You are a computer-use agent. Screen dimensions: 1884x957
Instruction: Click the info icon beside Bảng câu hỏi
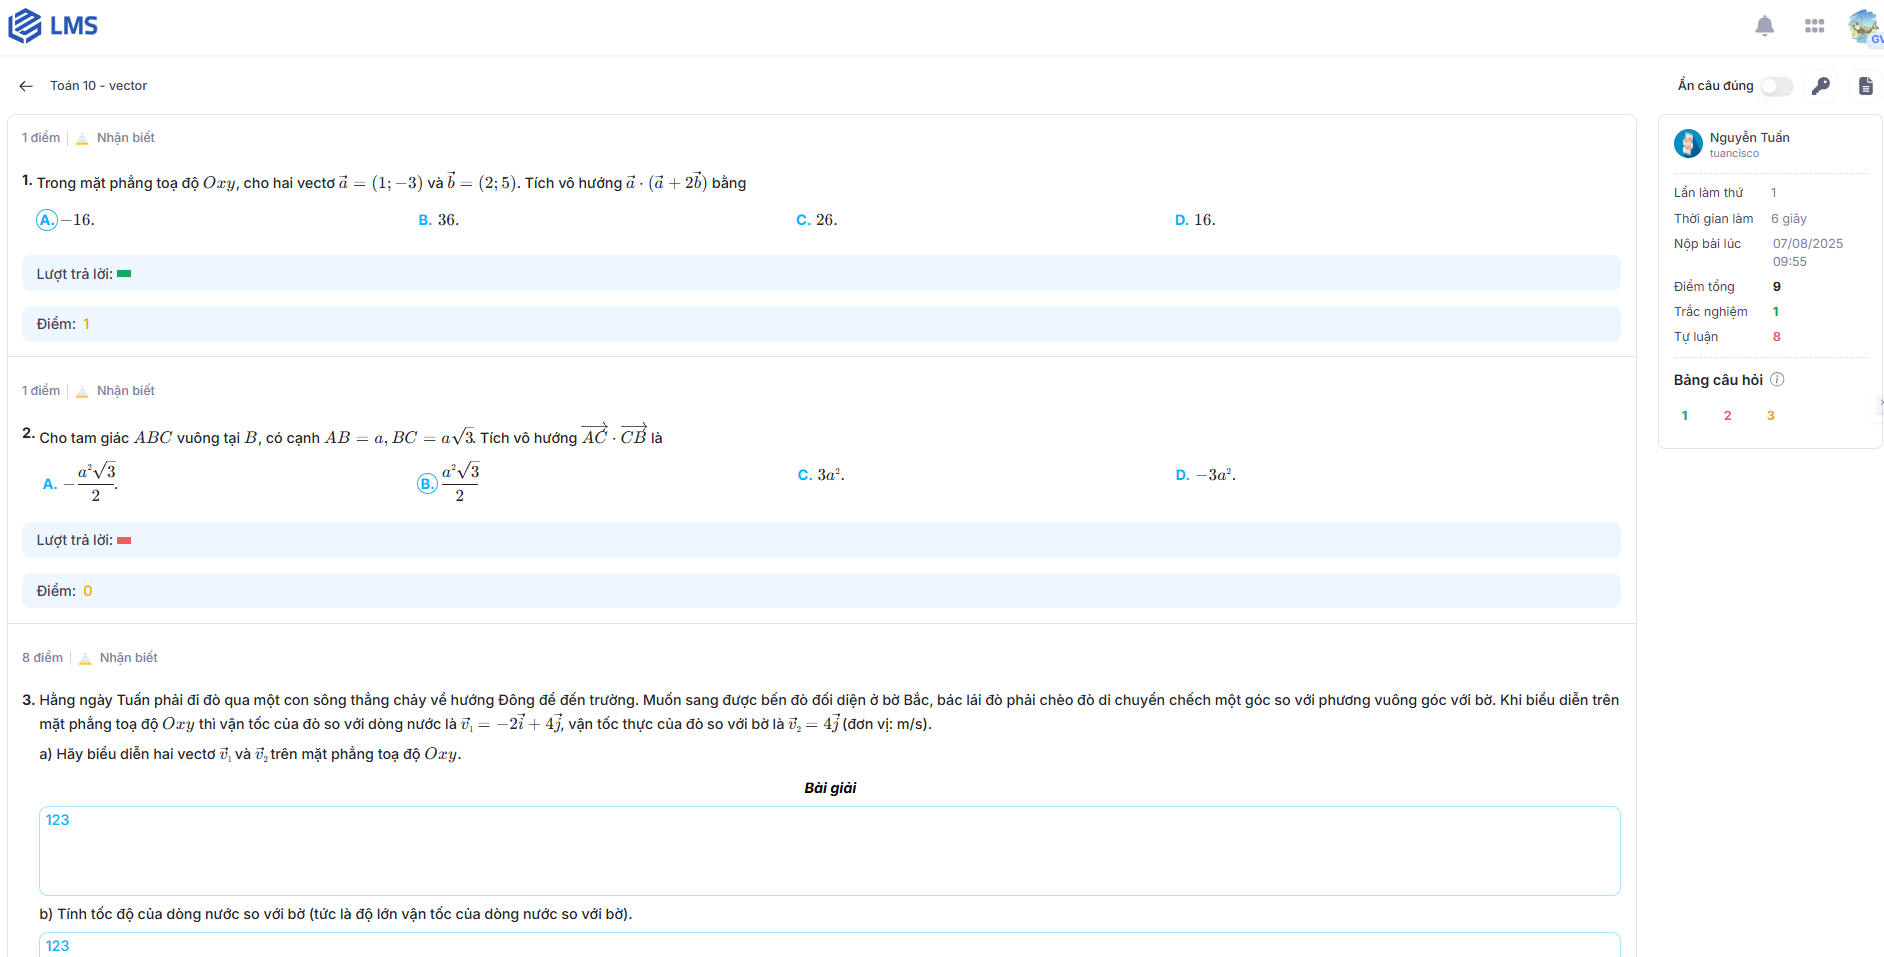point(1777,380)
